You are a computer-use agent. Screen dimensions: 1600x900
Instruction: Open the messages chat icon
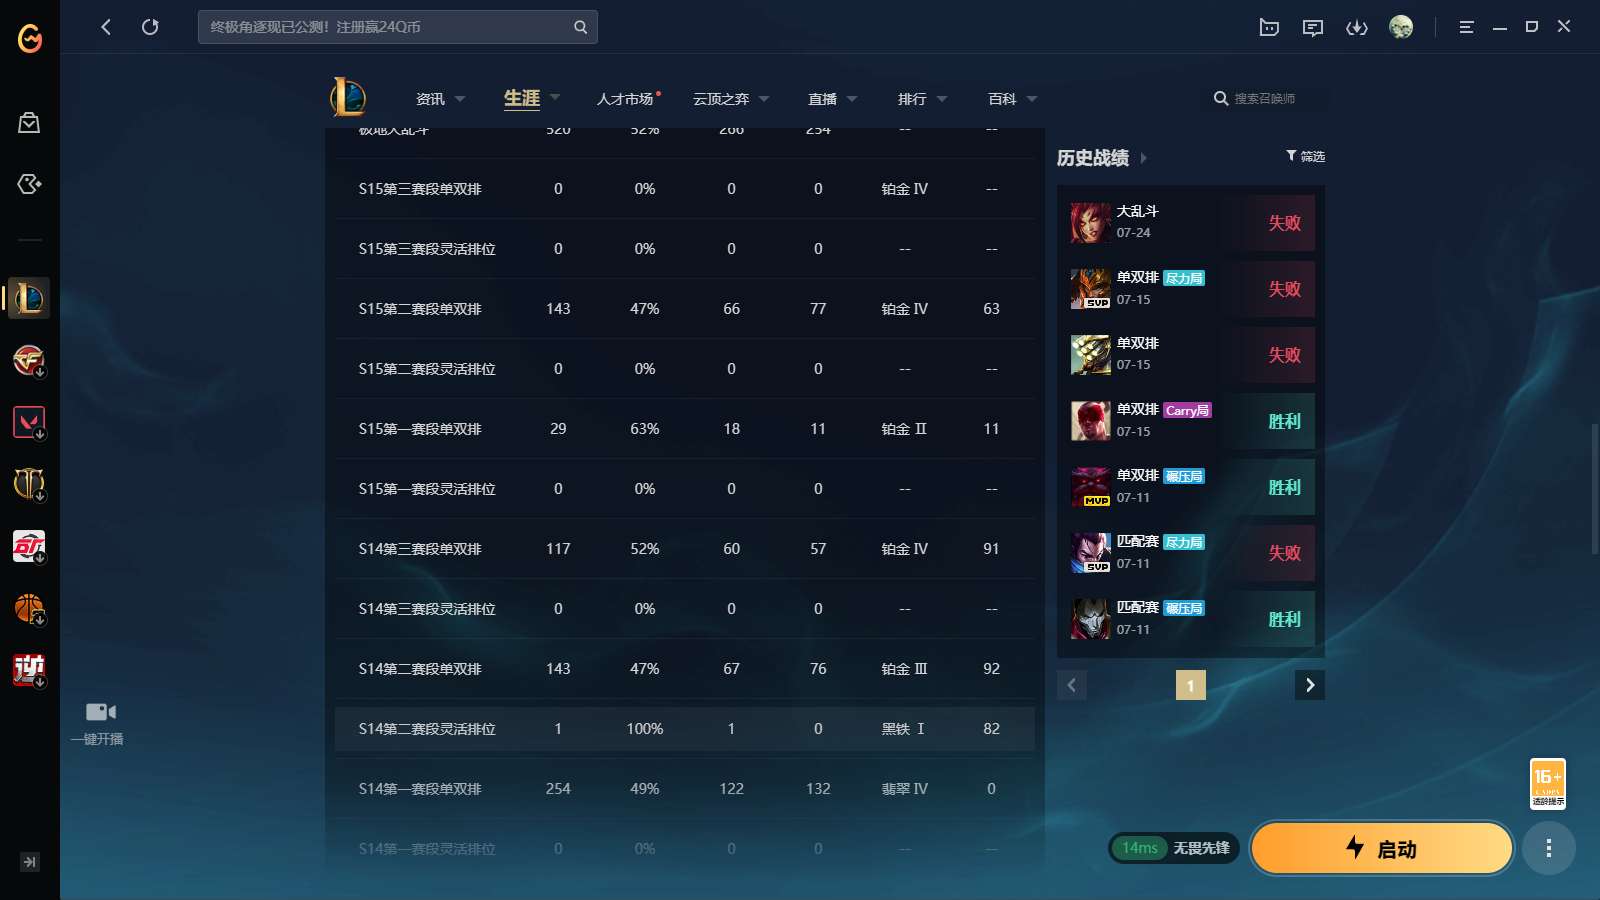pos(1312,27)
